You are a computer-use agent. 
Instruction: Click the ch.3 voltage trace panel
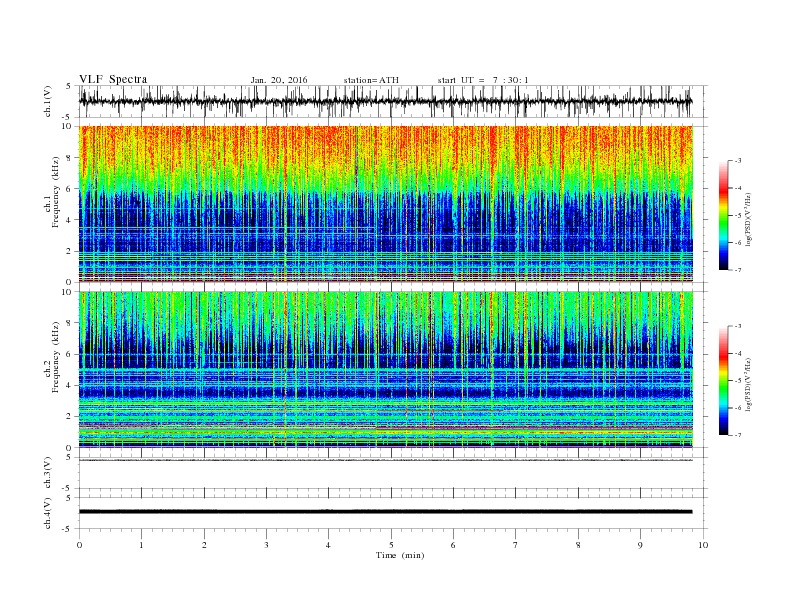point(393,473)
